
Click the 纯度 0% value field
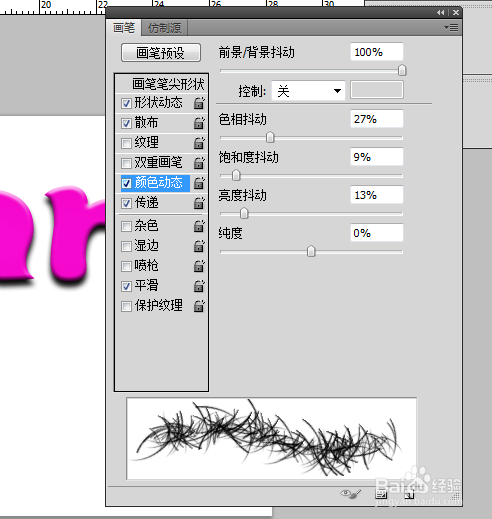pyautogui.click(x=377, y=233)
